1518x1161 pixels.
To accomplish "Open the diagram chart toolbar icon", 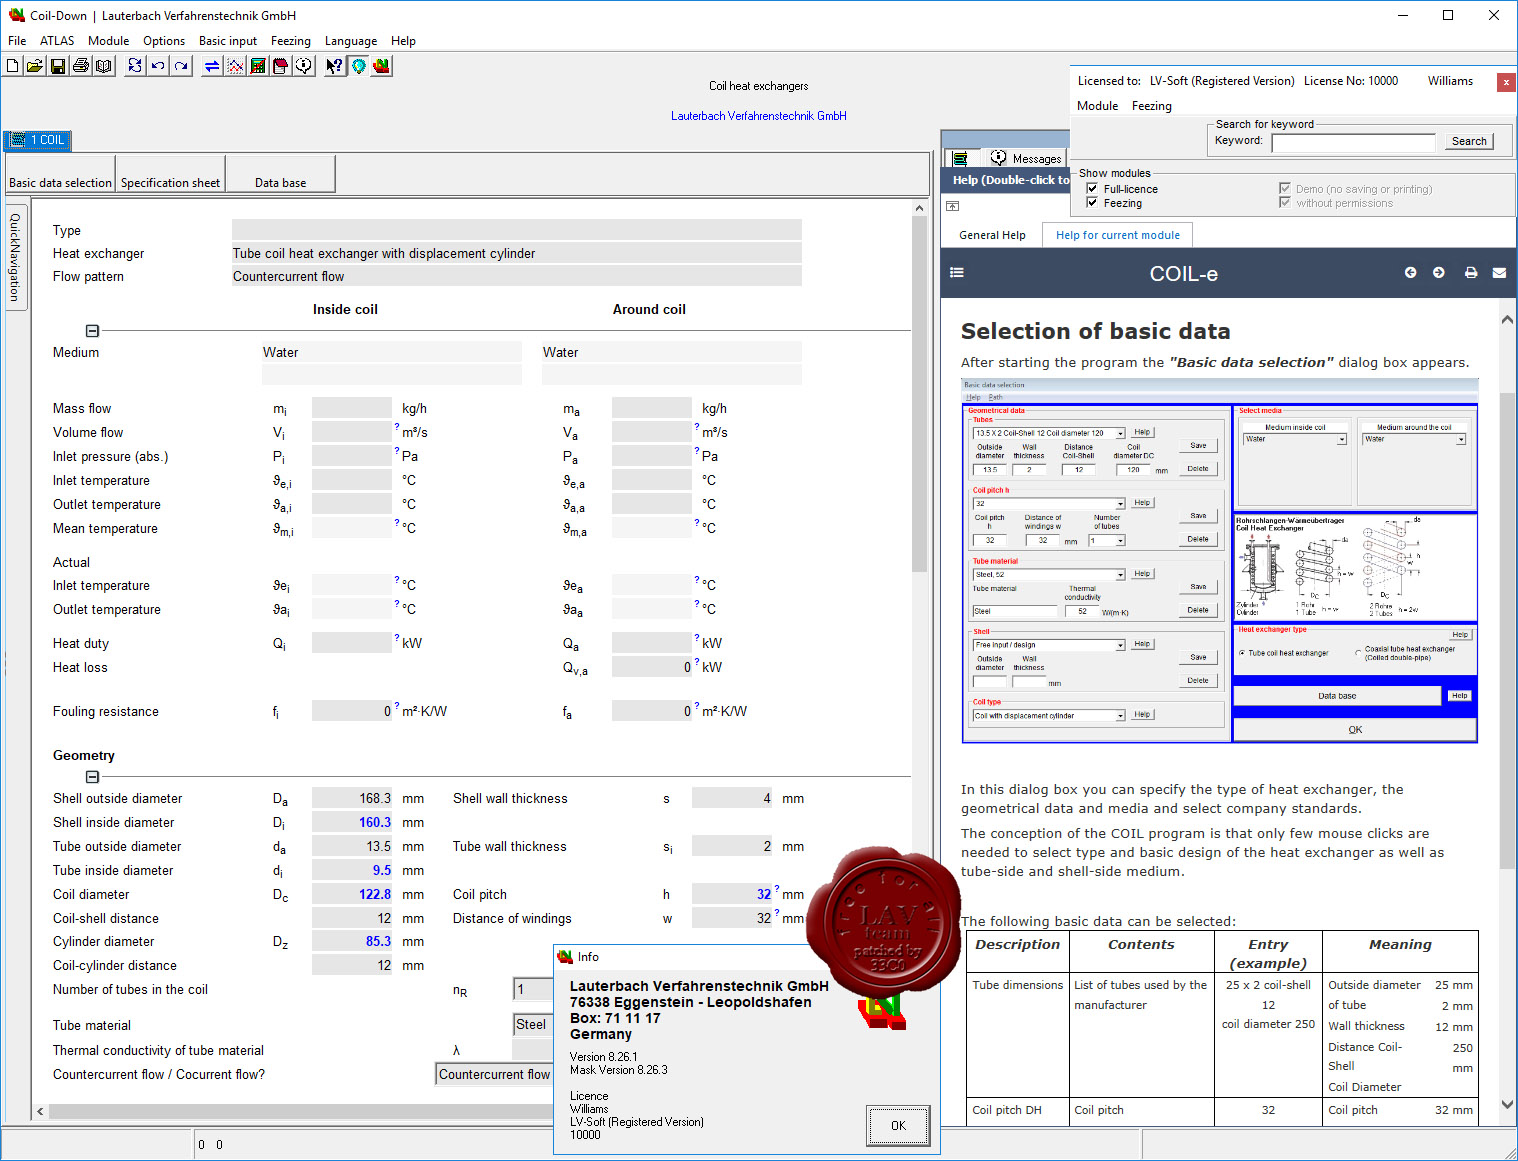I will point(235,66).
